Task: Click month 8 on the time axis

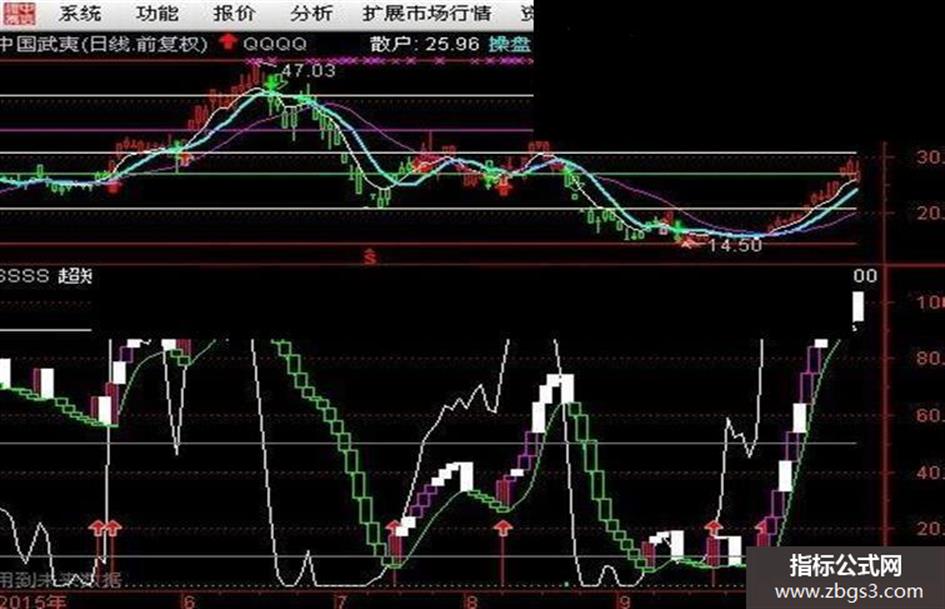Action: pyautogui.click(x=472, y=601)
